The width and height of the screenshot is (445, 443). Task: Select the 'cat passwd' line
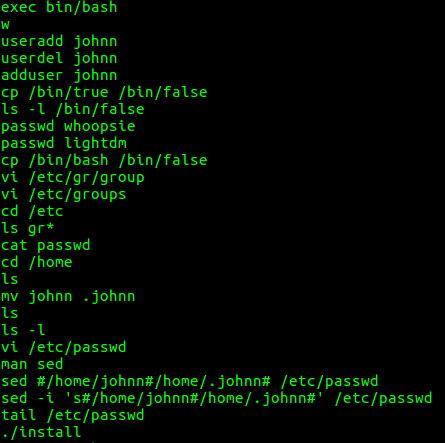coord(46,245)
